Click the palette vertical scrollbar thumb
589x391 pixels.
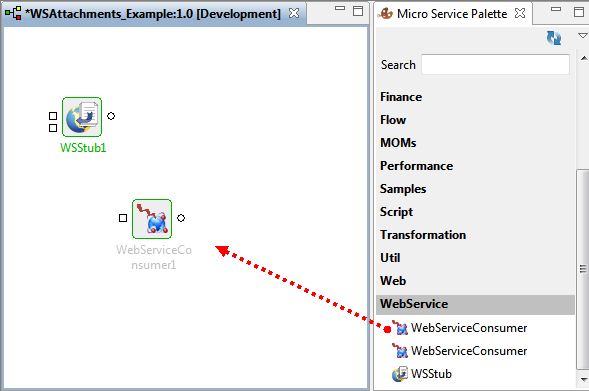[x=583, y=269]
